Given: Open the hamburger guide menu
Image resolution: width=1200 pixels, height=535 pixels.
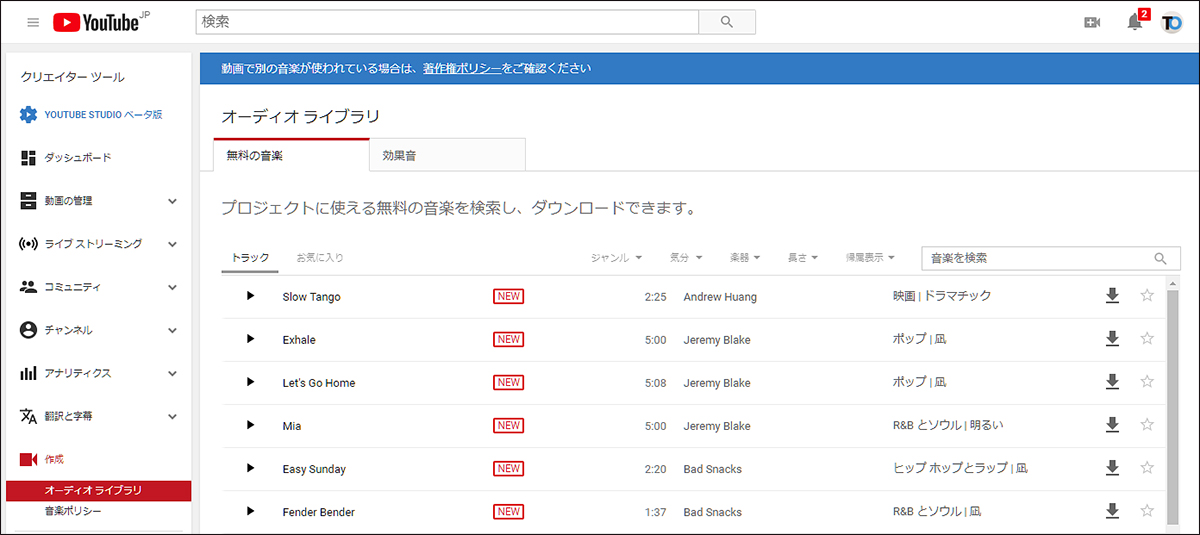Looking at the screenshot, I should 33,22.
